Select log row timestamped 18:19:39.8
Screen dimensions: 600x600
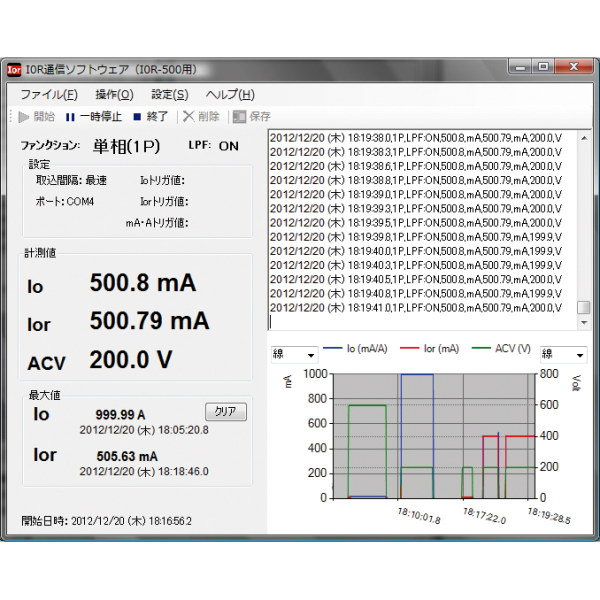click(416, 237)
